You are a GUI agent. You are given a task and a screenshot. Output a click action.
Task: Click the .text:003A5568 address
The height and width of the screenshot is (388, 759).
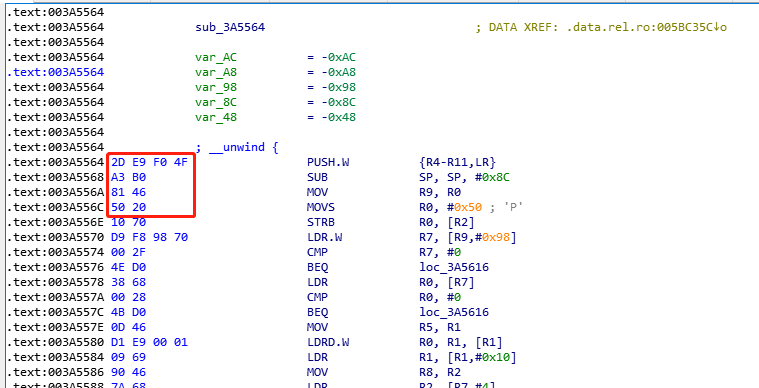pyautogui.click(x=55, y=178)
